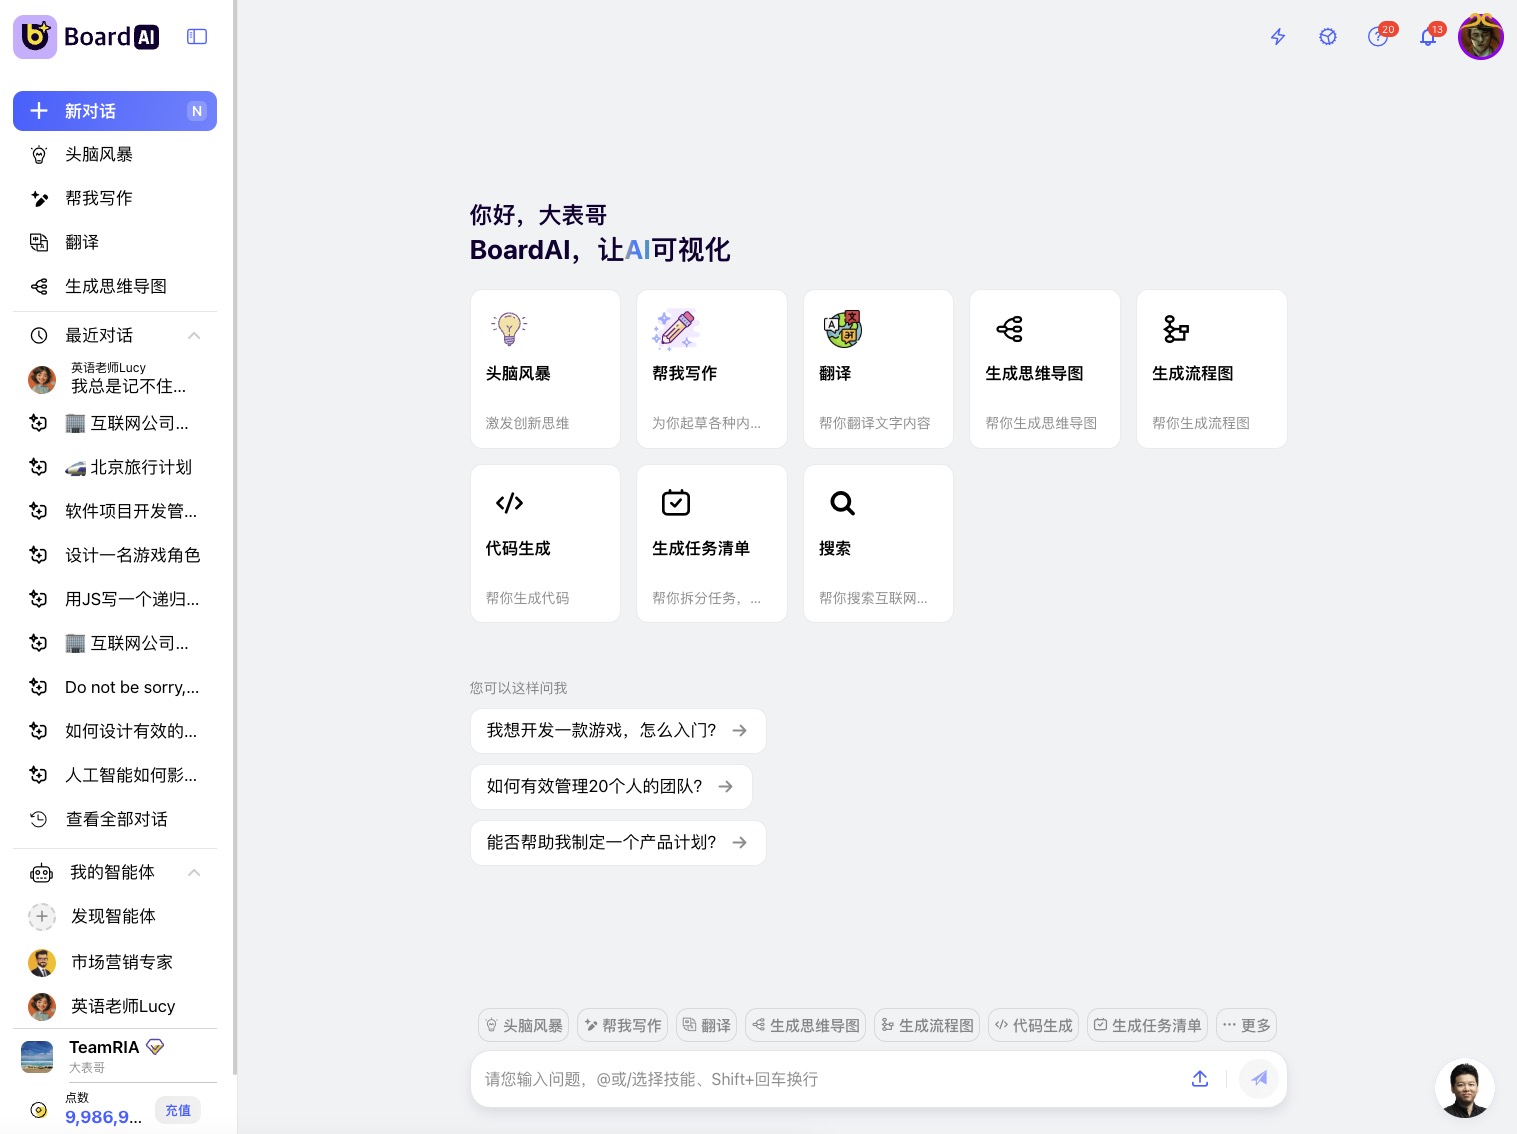Click the 充值 recharge button
Image resolution: width=1517 pixels, height=1134 pixels.
click(178, 1110)
